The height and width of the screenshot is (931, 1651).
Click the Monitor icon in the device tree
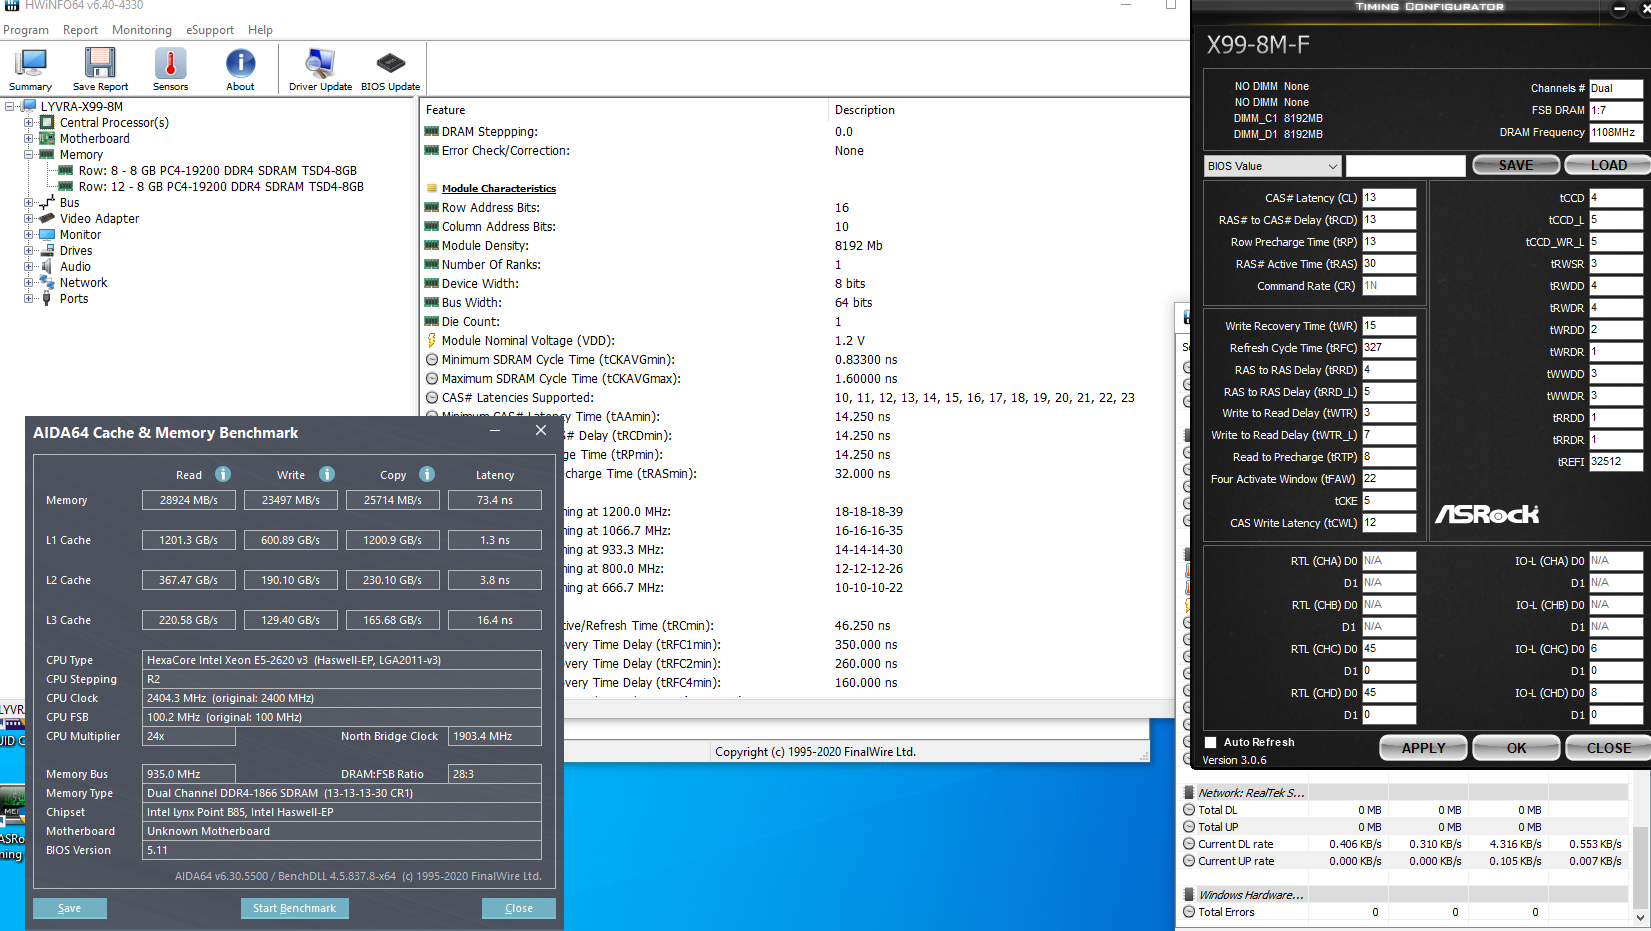tap(47, 235)
